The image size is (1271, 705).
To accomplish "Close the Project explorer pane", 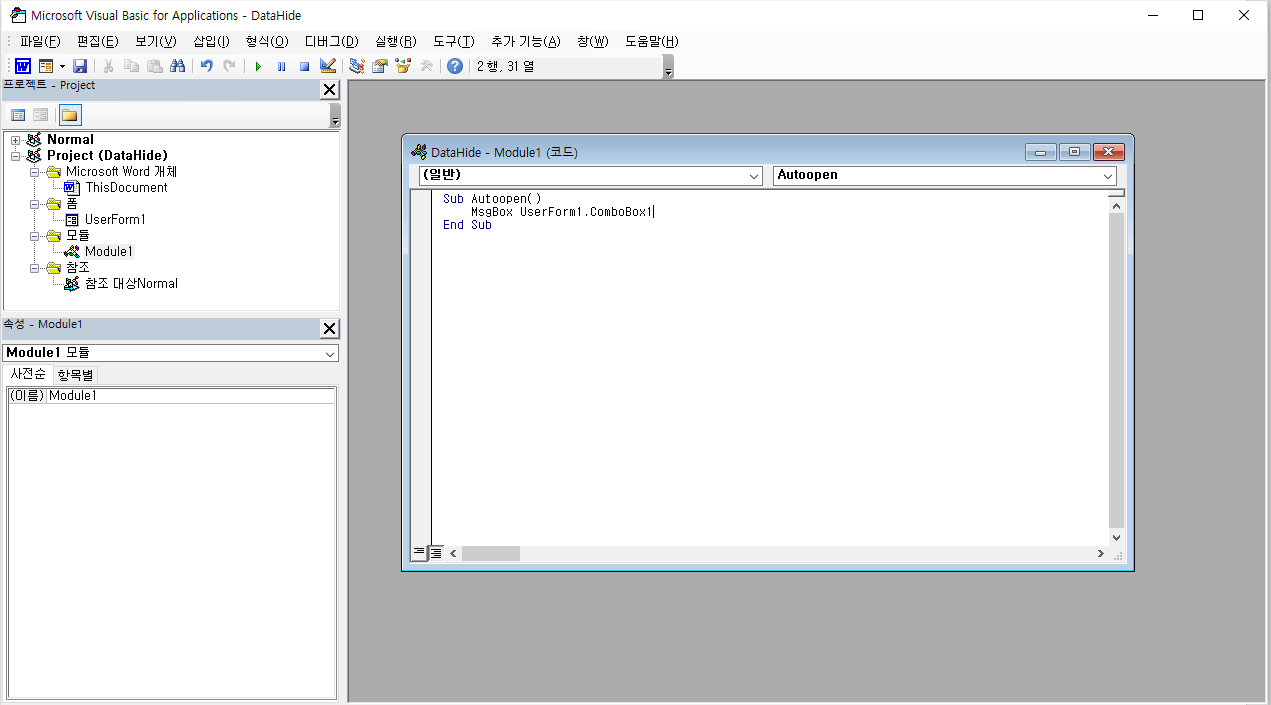I will pos(329,90).
